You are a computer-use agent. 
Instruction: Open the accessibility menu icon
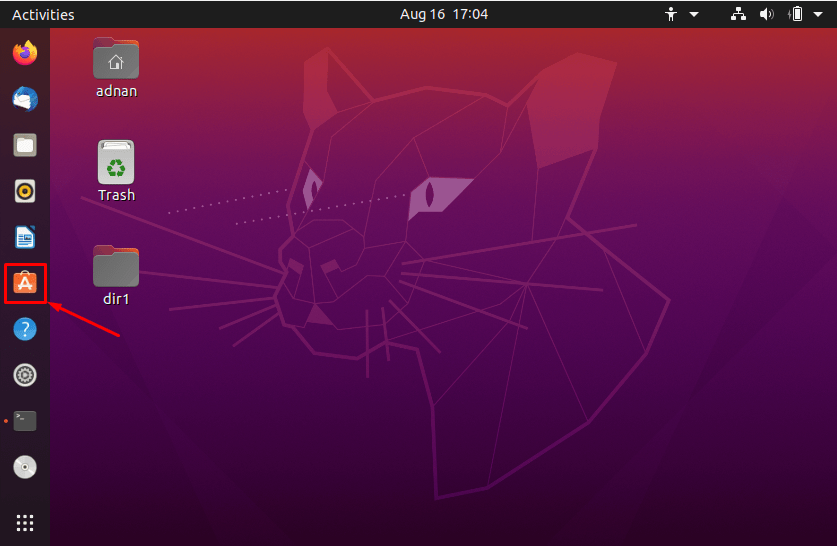(671, 14)
